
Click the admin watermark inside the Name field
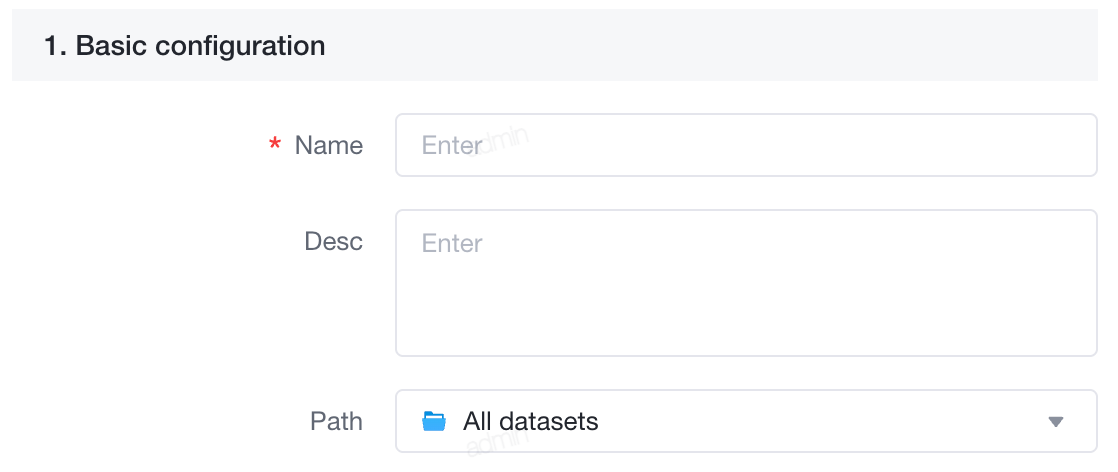coord(497,141)
